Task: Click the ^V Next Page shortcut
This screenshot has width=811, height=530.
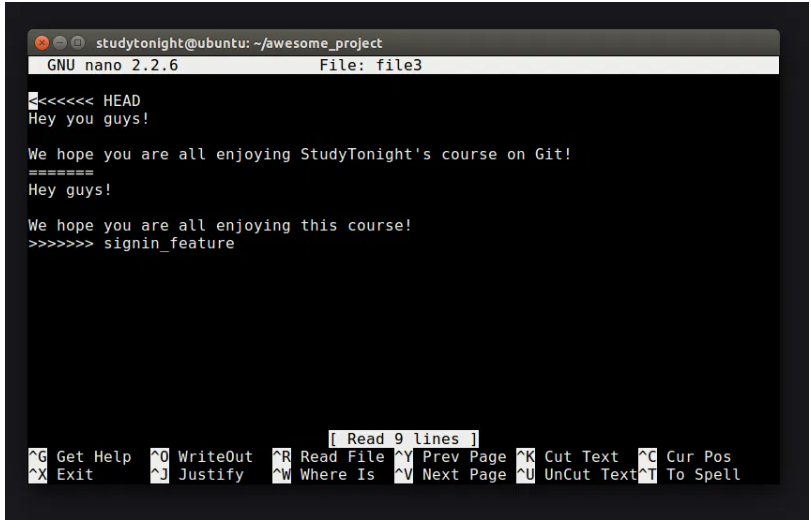Action: click(x=450, y=475)
